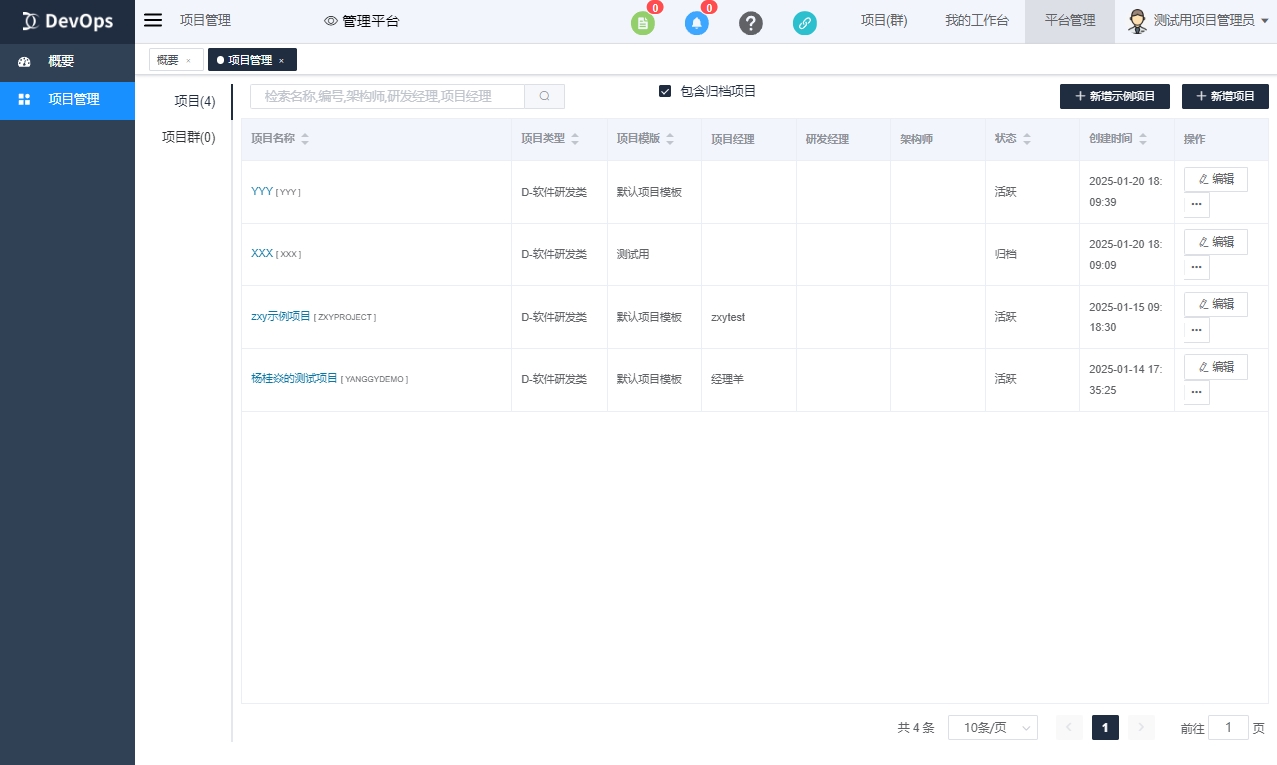Click the search magnifier button
Image resolution: width=1277 pixels, height=765 pixels.
[545, 96]
